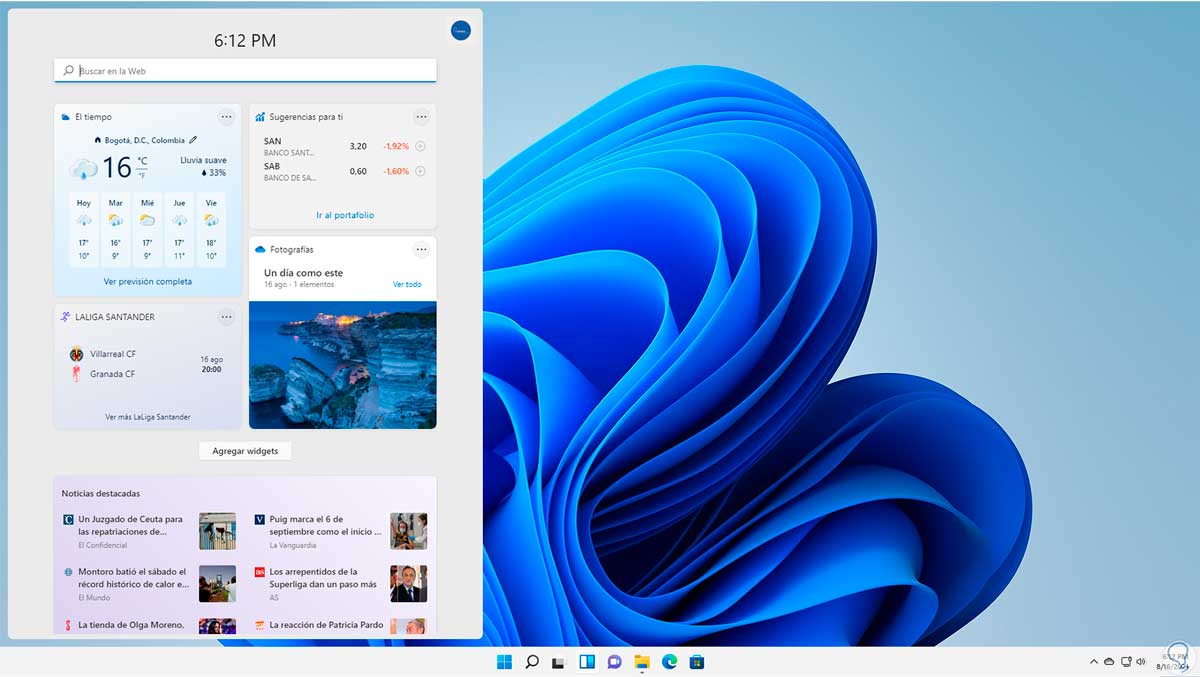
Task: Open options menu for Sugerencias para ti widget
Action: click(x=422, y=117)
